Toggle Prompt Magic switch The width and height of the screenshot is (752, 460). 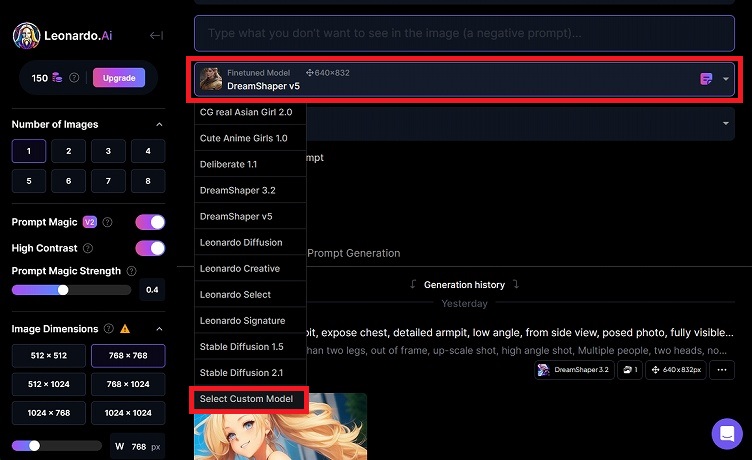(x=150, y=222)
